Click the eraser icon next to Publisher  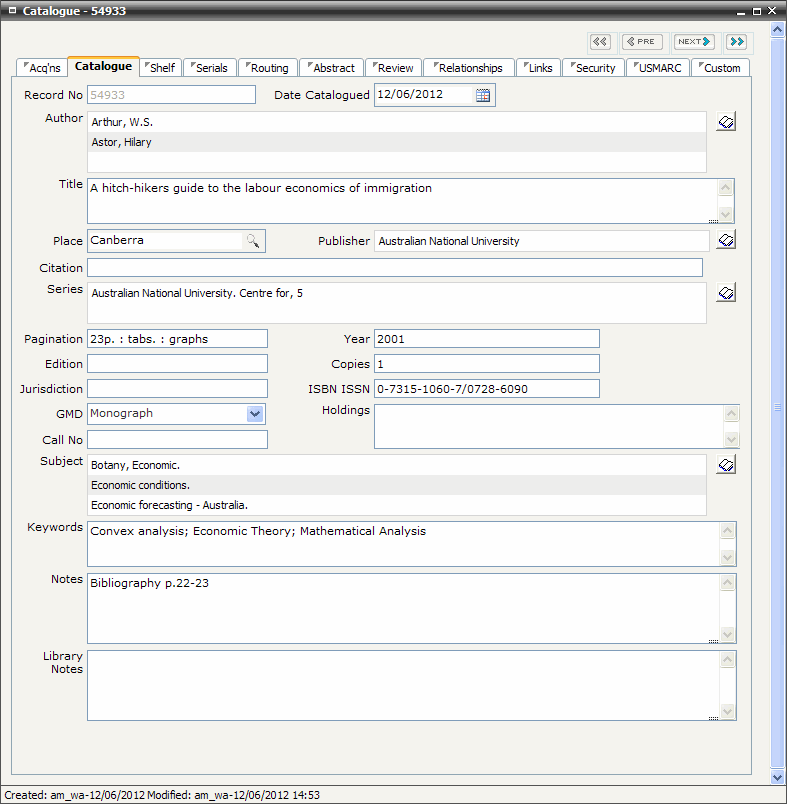pyautogui.click(x=726, y=240)
